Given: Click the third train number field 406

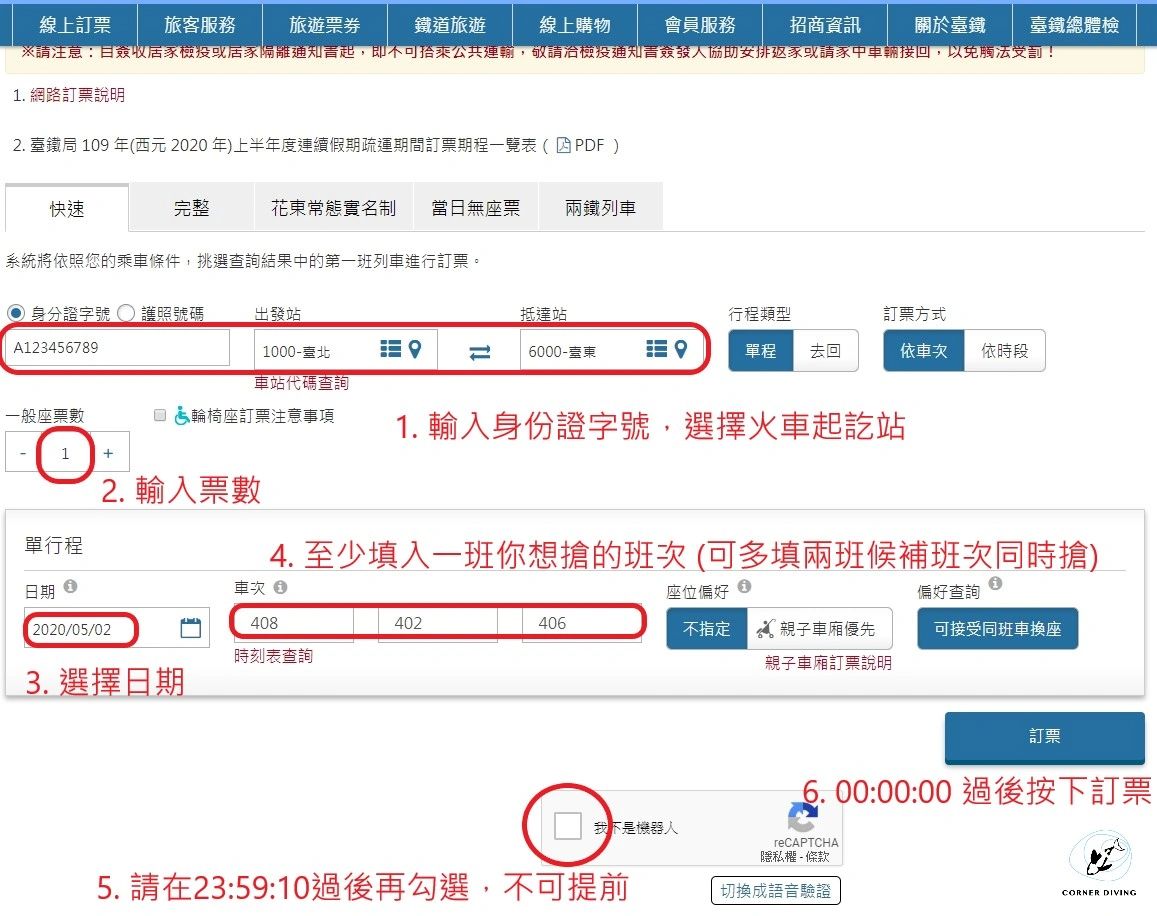Looking at the screenshot, I should coord(581,623).
